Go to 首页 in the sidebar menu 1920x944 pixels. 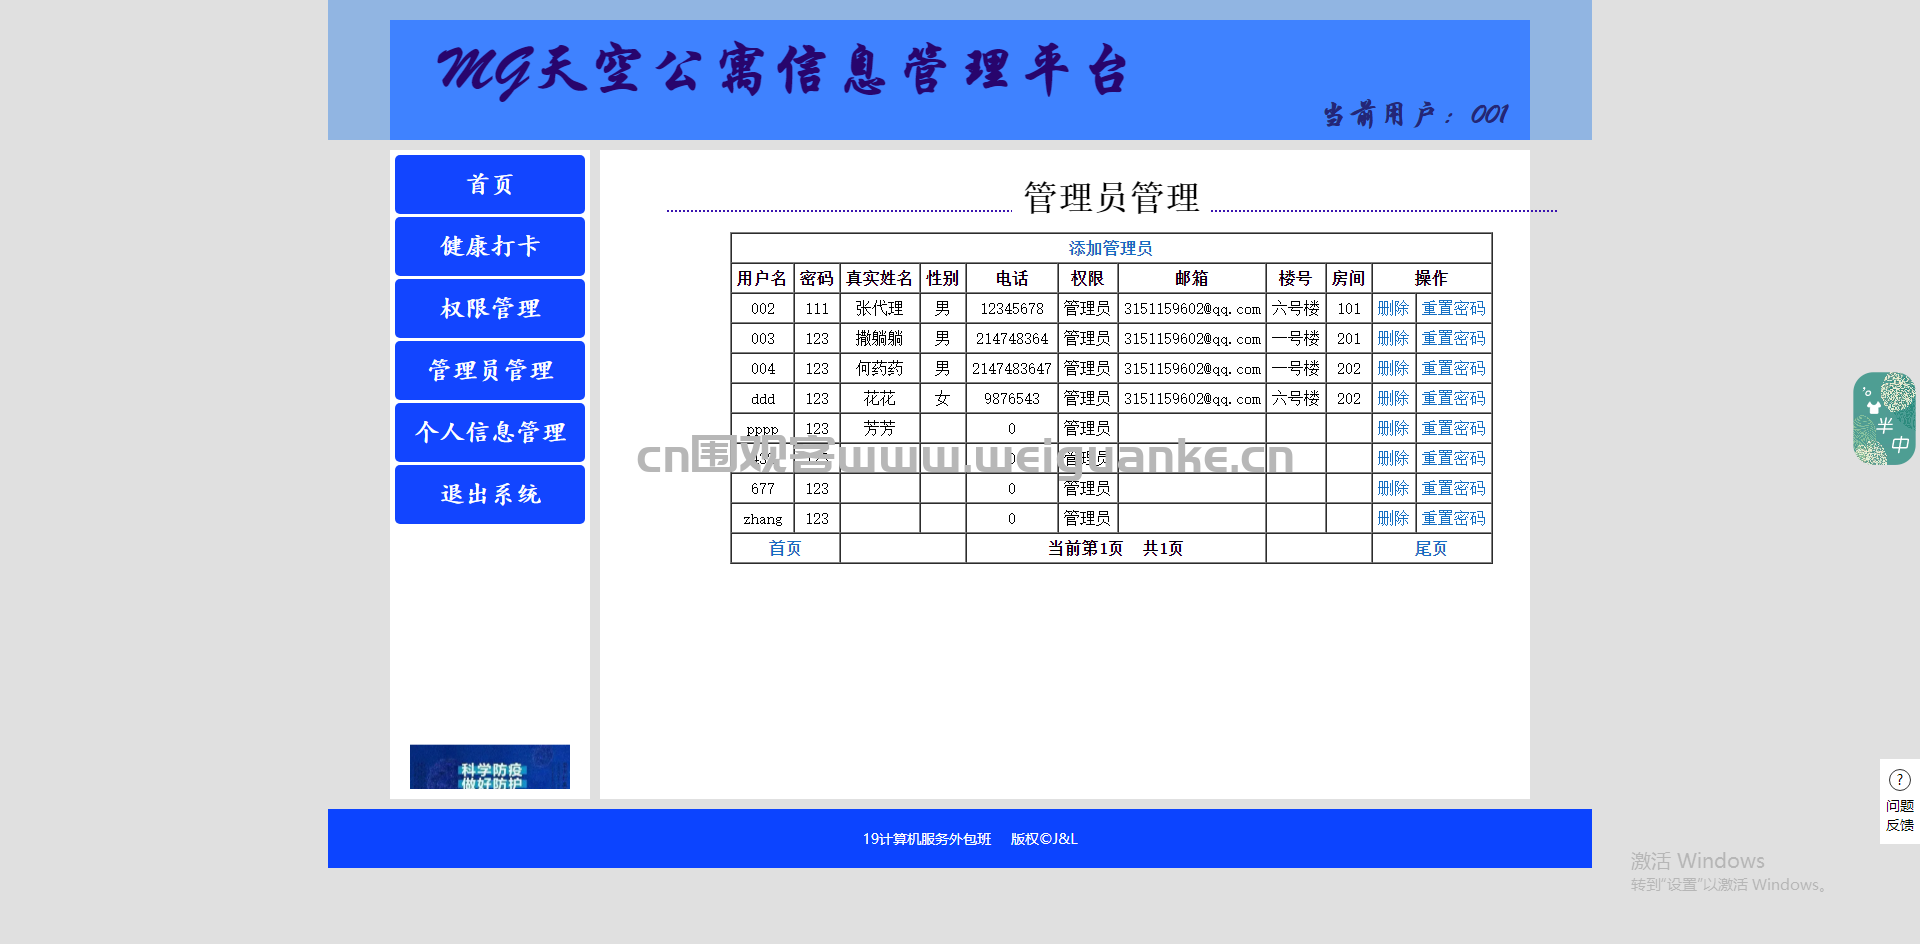490,184
